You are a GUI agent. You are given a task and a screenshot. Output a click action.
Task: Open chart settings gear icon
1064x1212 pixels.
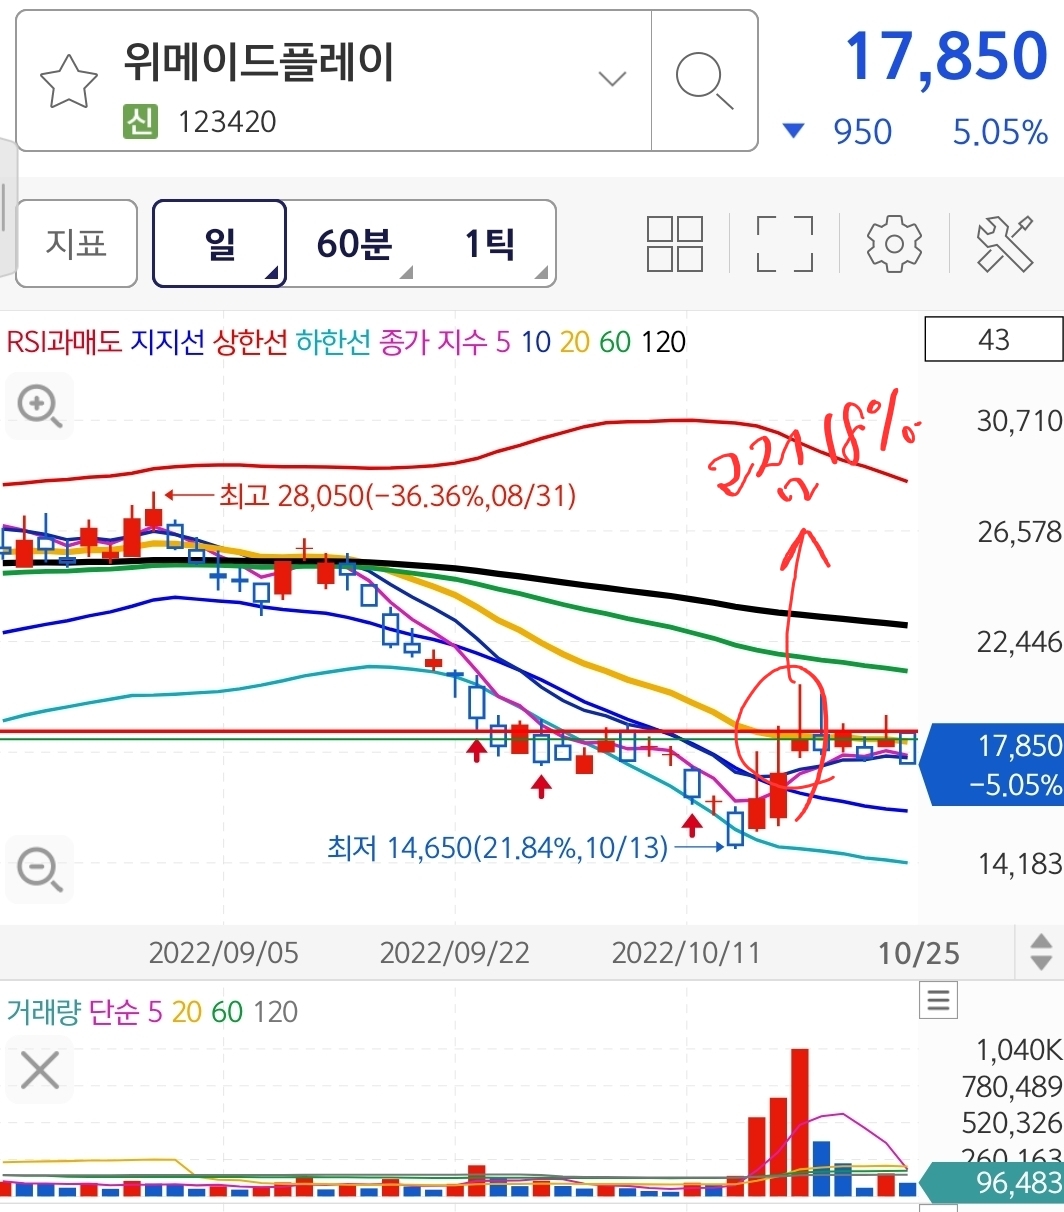pos(894,243)
